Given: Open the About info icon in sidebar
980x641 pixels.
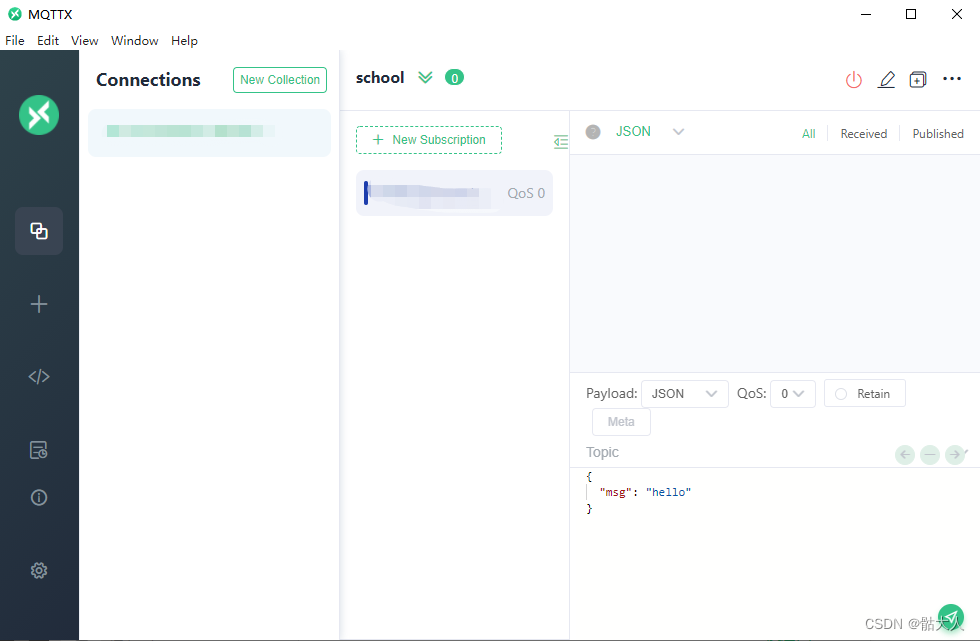Looking at the screenshot, I should pos(39,498).
